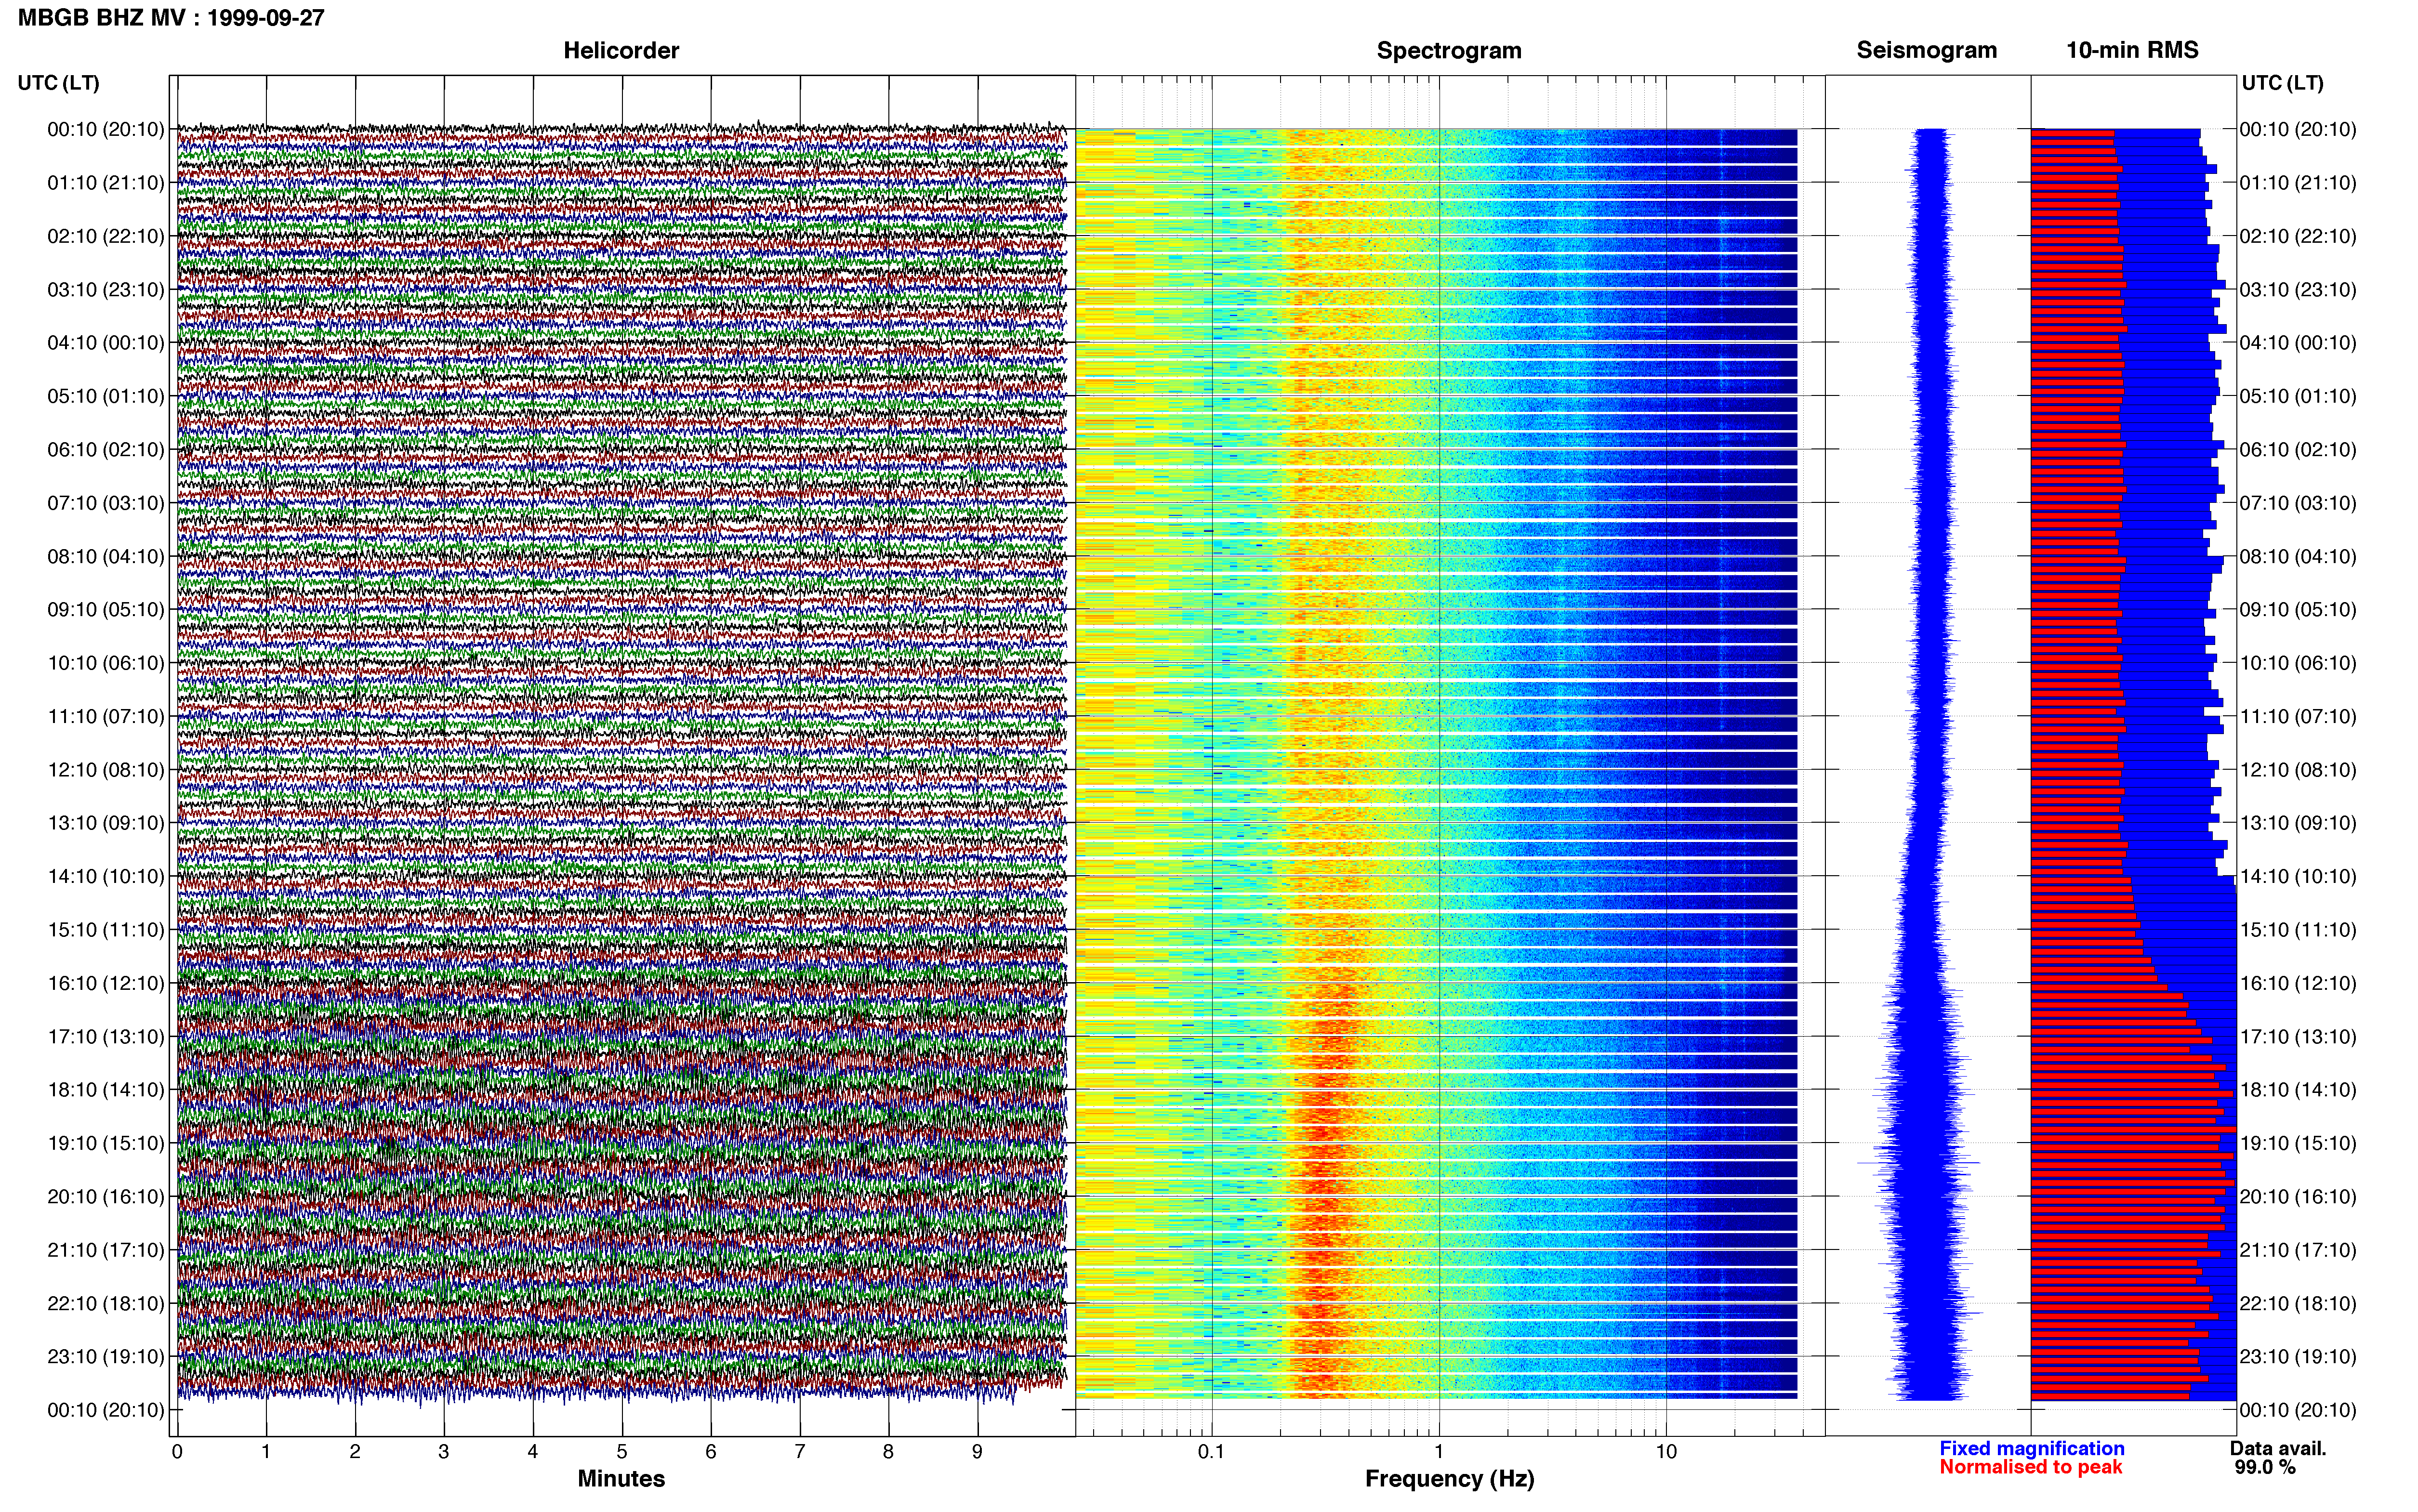Click 14:10 (10:10) on the Helicorder time axis
This screenshot has width=2418, height=1512.
[106, 876]
